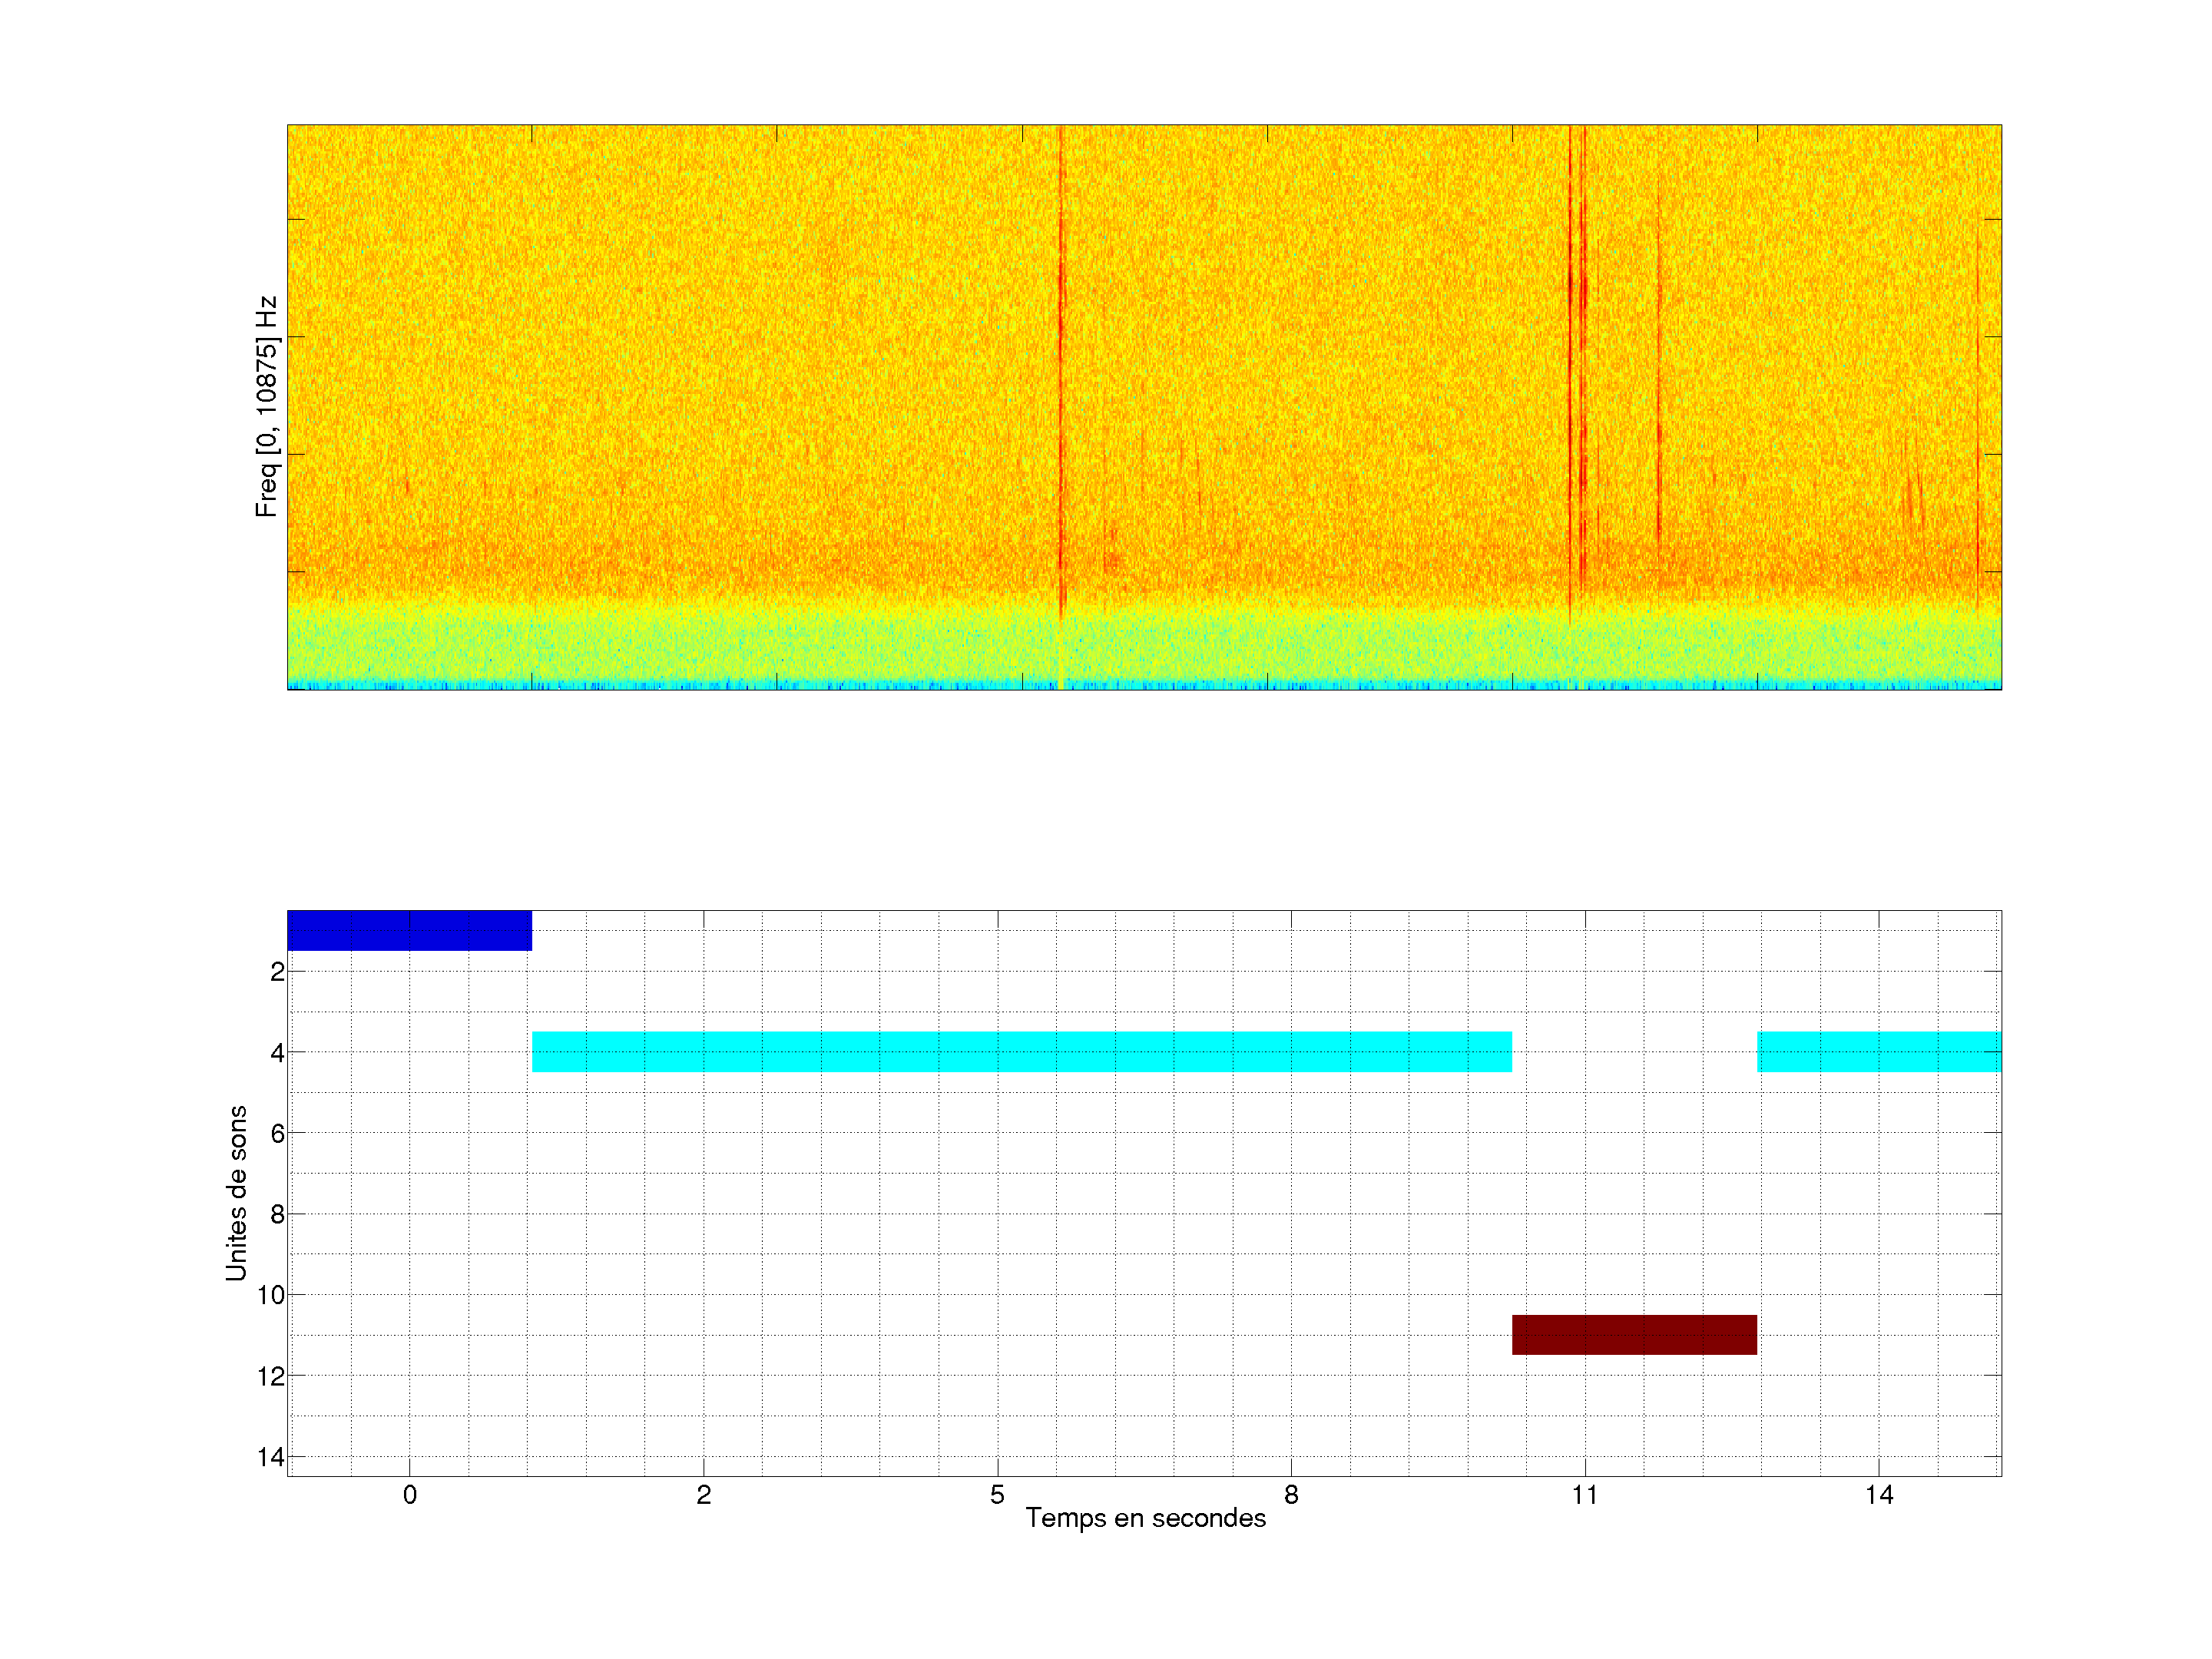The image size is (2212, 1659).
Task: Click the x-axis tick label 8
Action: pos(1291,1495)
